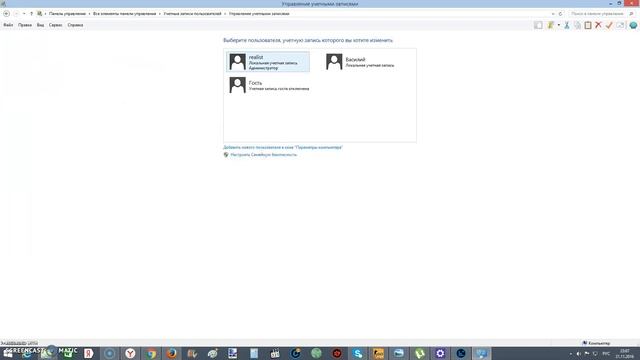The width and height of the screenshot is (640, 360).
Task: Click the realist account avatar picture
Action: [238, 62]
